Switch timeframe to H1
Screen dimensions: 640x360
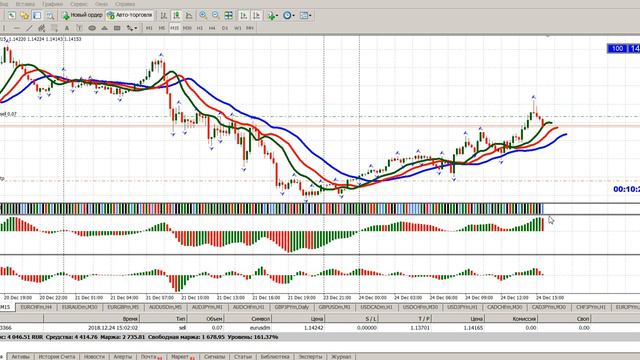[200, 28]
